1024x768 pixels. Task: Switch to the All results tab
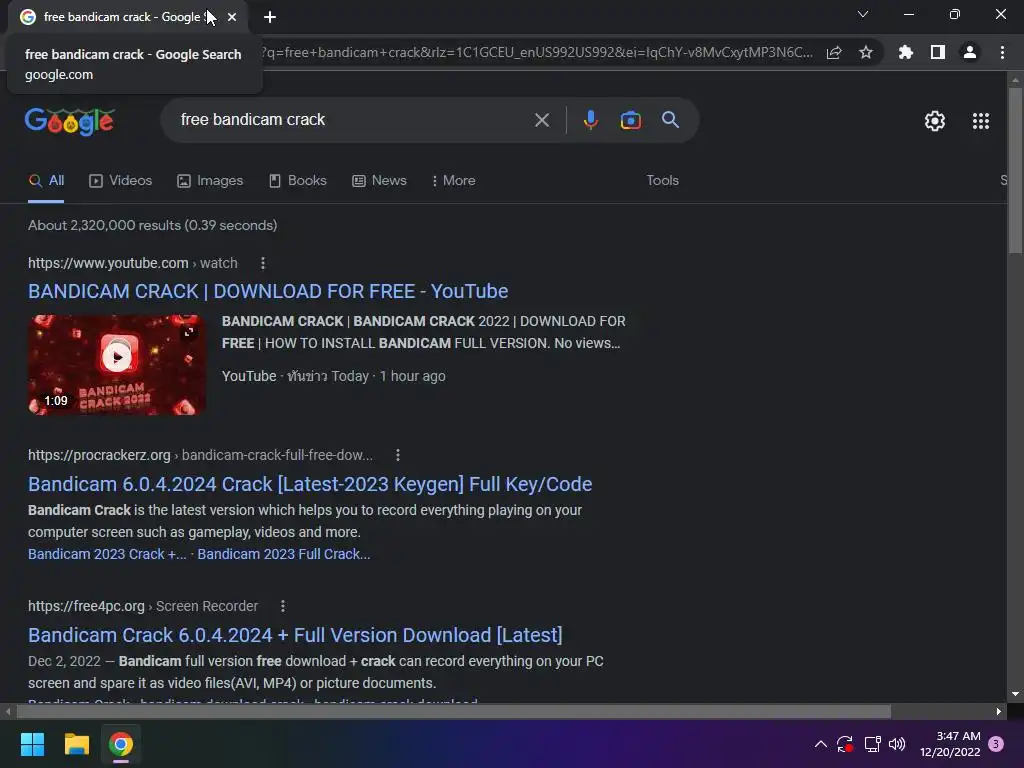(x=46, y=181)
